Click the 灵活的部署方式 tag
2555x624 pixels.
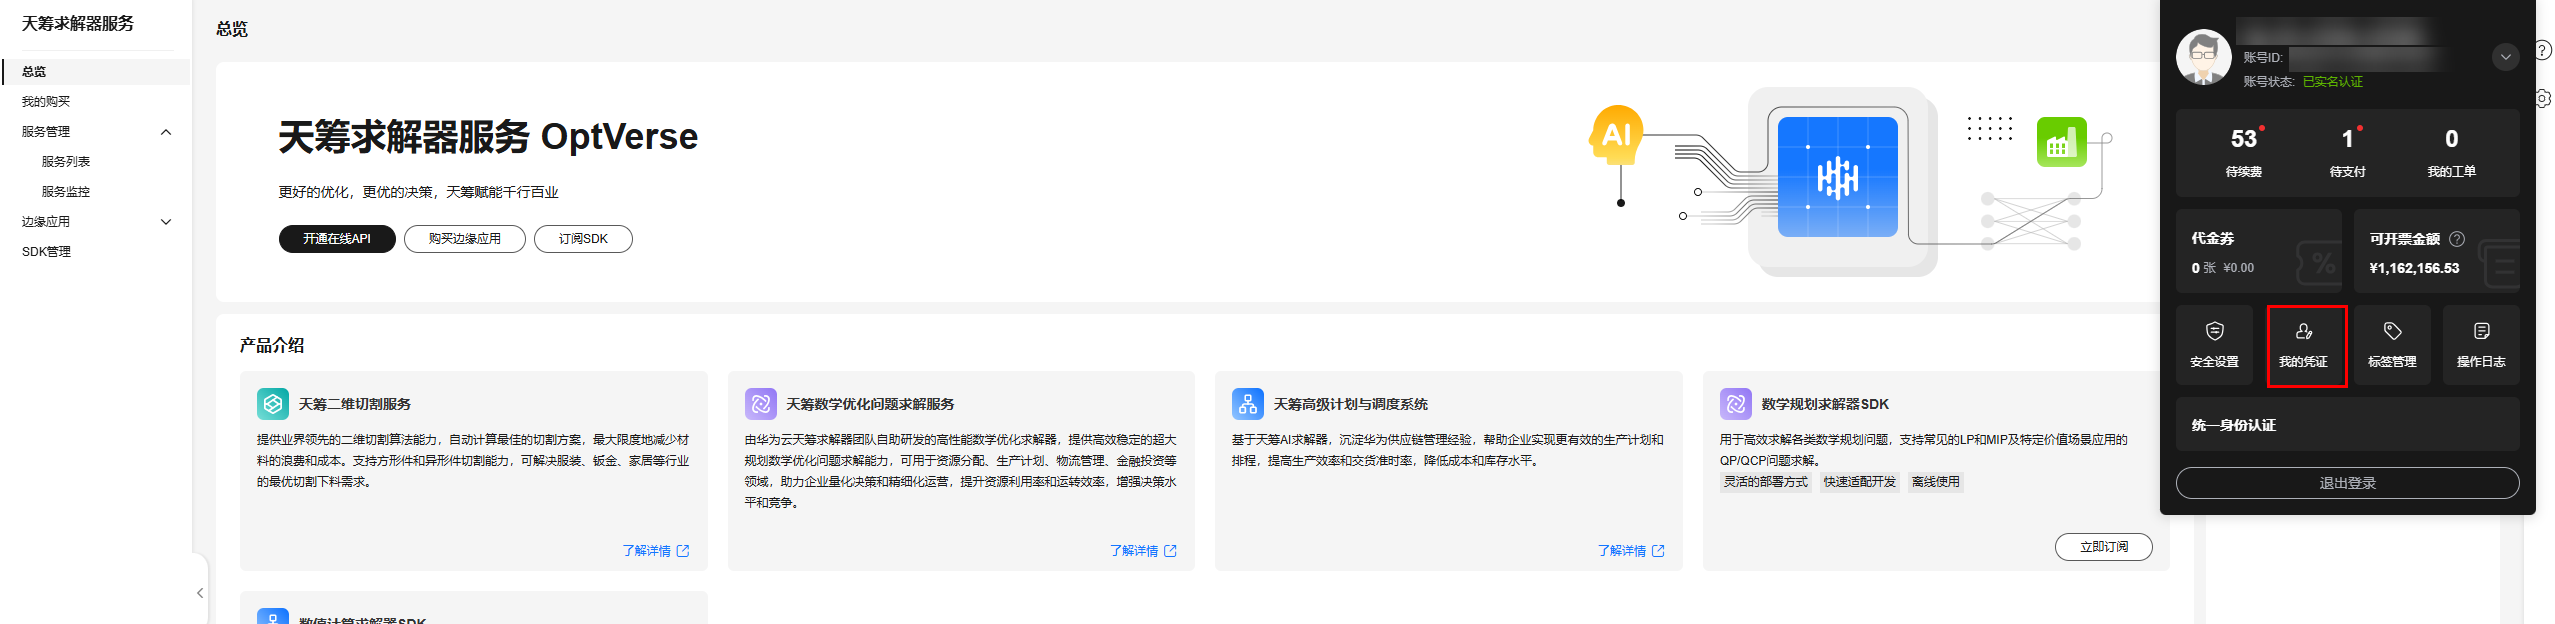[1766, 482]
